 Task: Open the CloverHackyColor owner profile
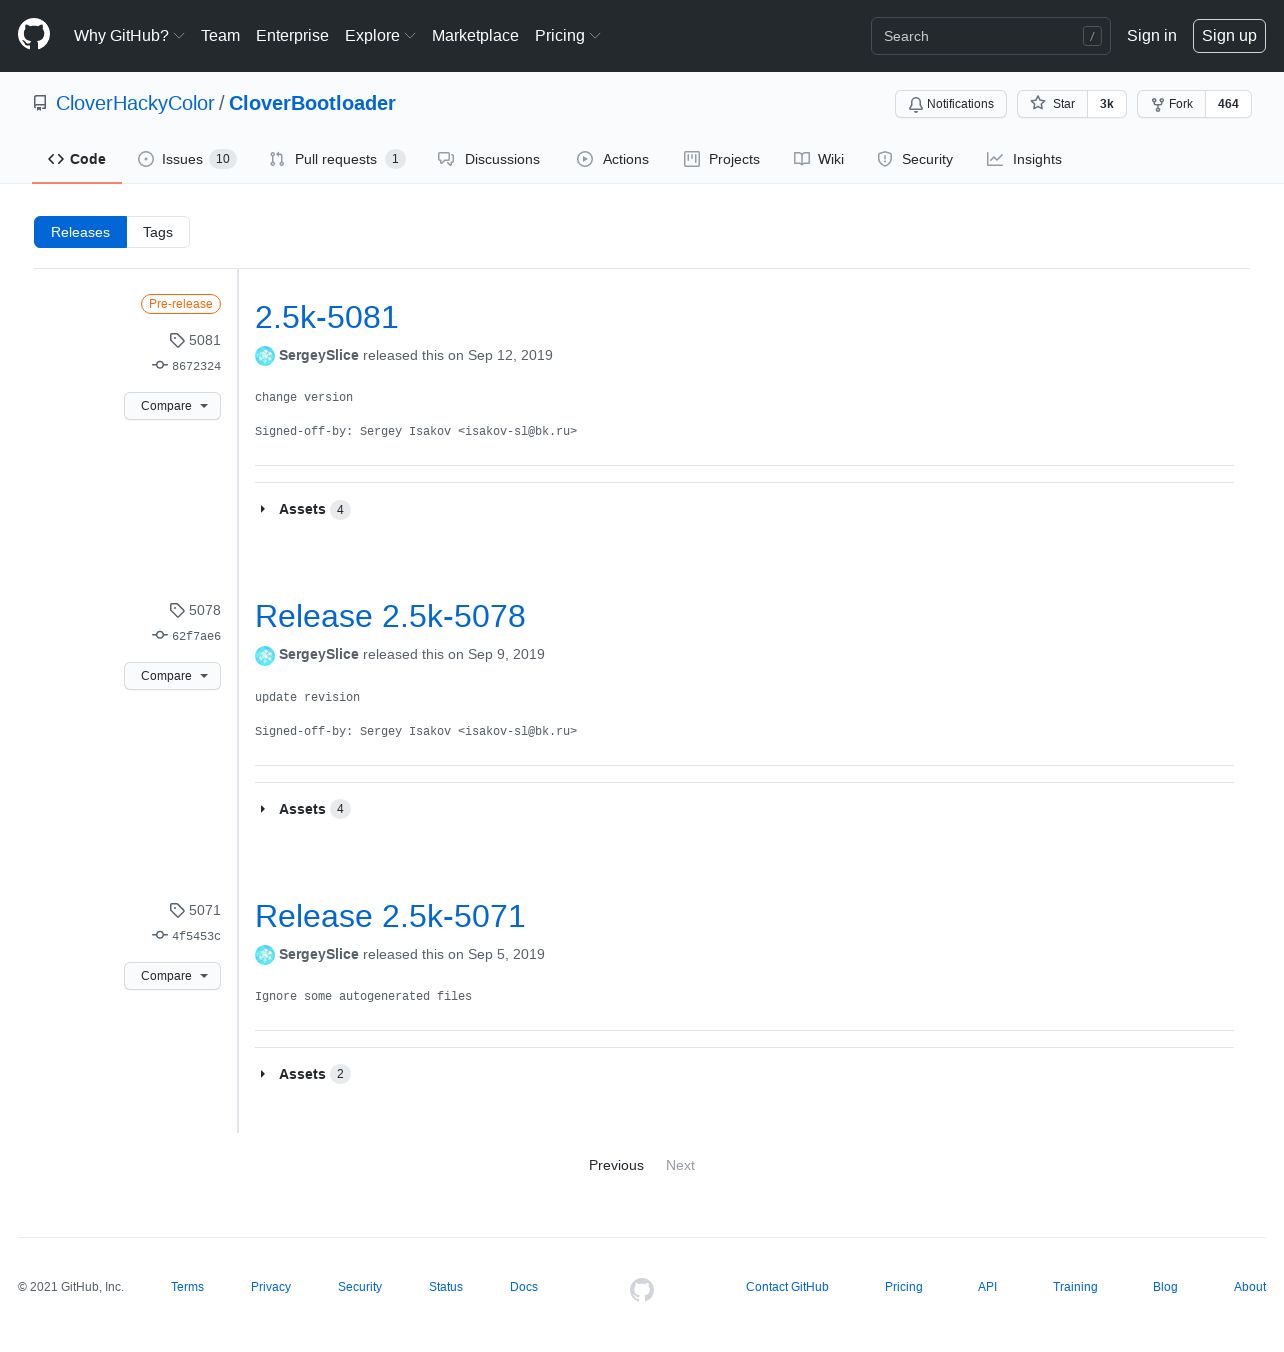click(135, 103)
